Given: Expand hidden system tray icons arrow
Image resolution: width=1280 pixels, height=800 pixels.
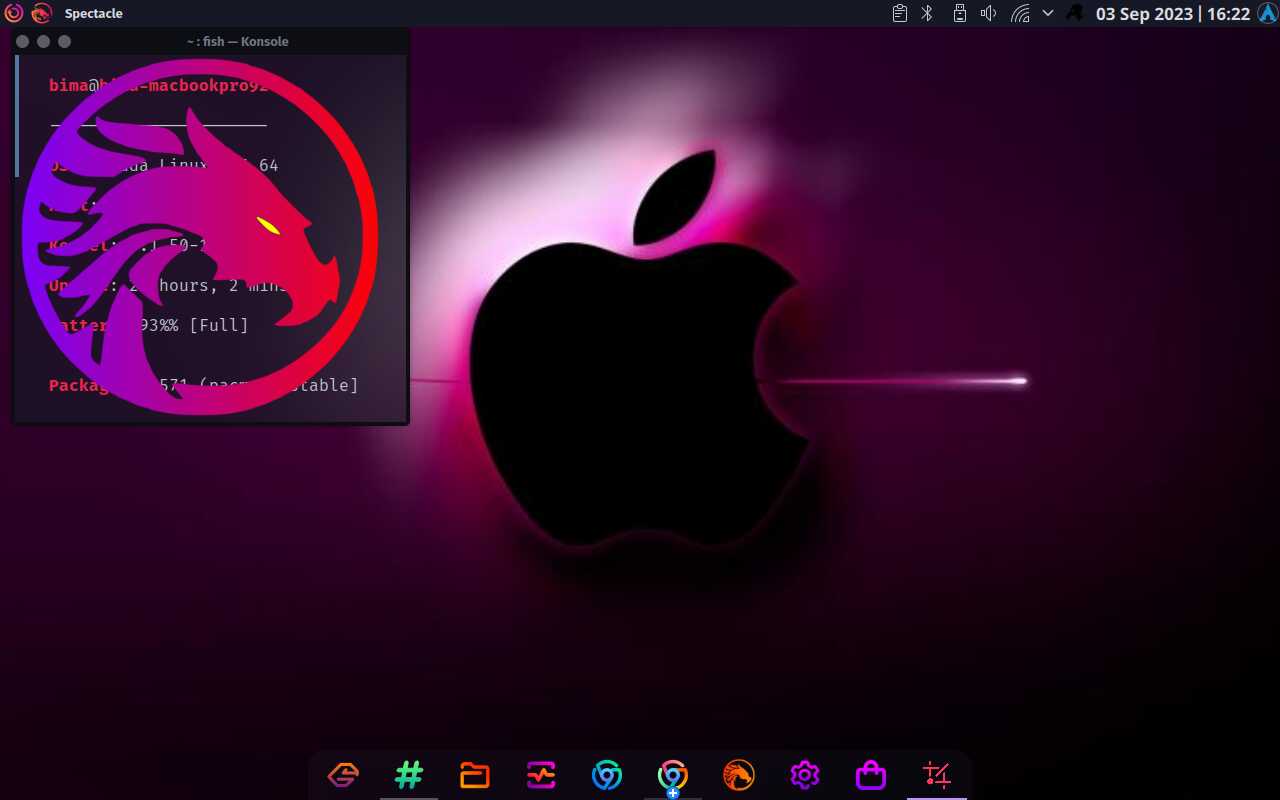Looking at the screenshot, I should pos(1048,13).
